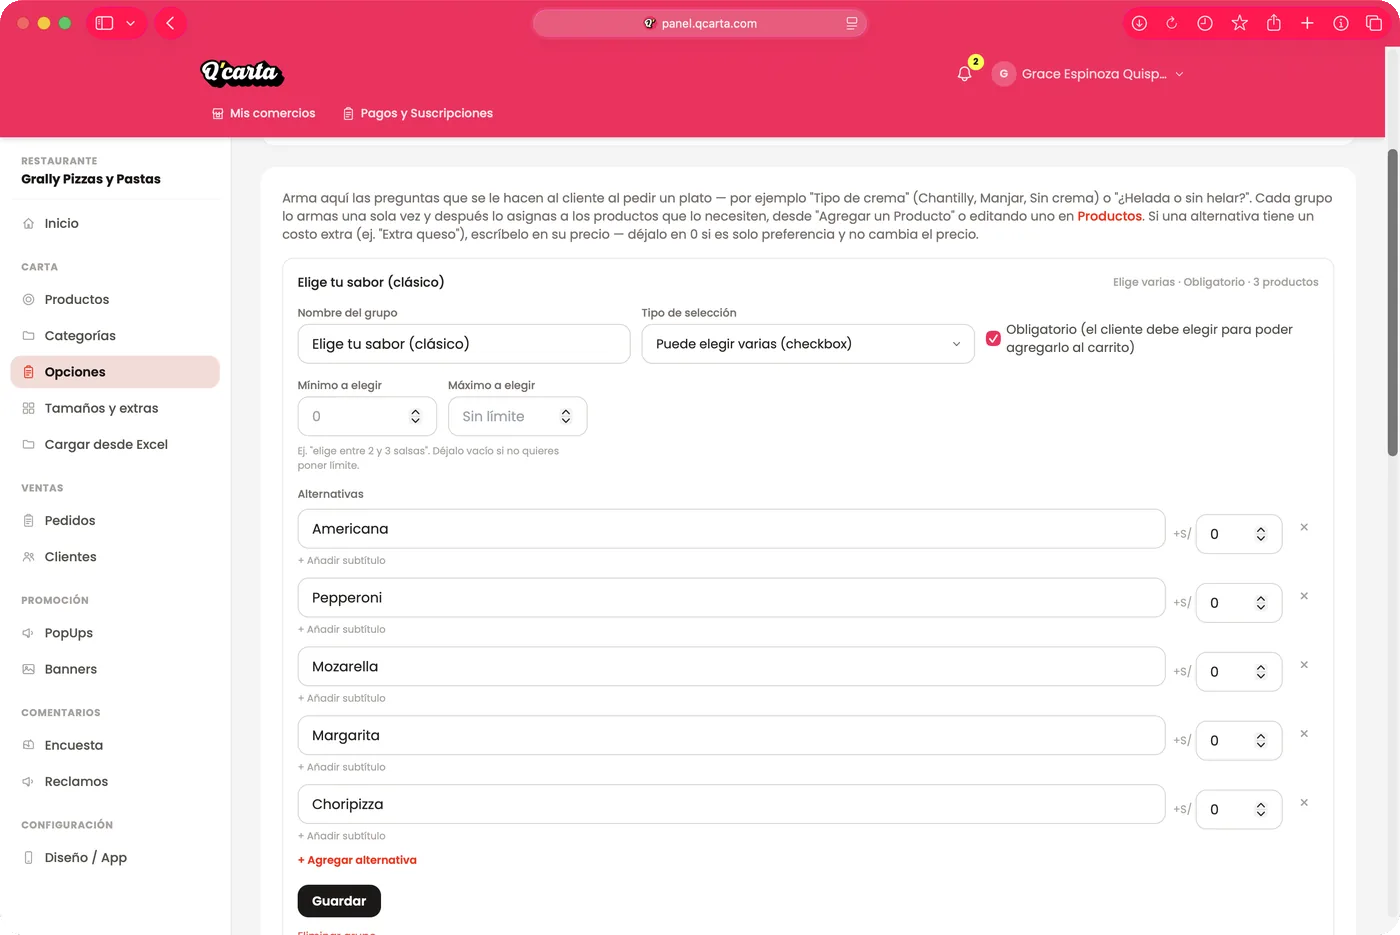The width and height of the screenshot is (1400, 935).
Task: Open a new tab with plus icon
Action: pyautogui.click(x=1307, y=23)
